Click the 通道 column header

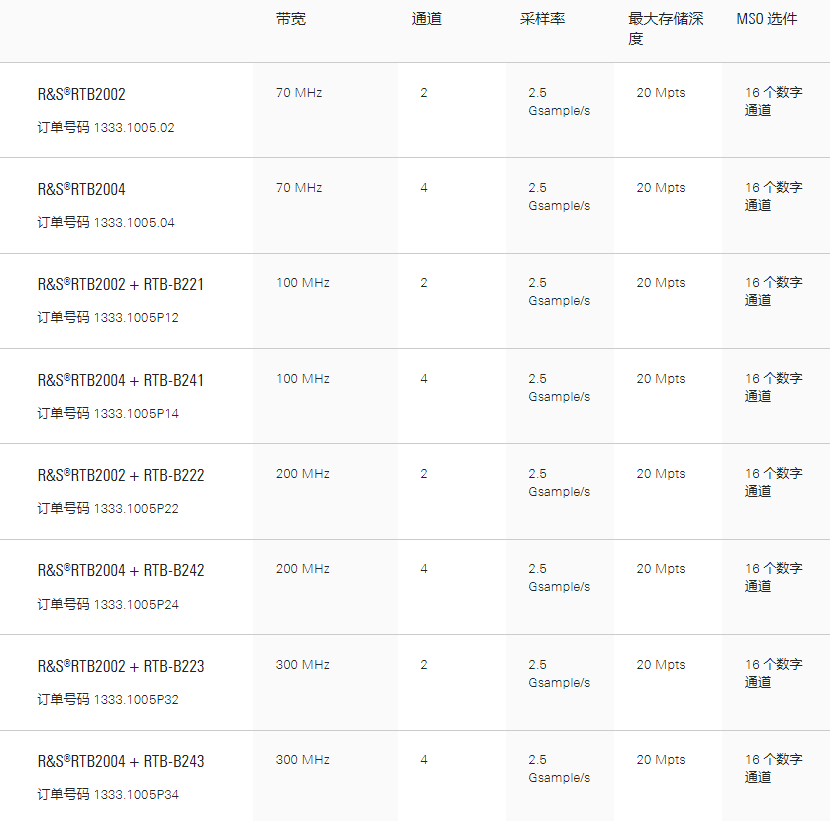[427, 19]
